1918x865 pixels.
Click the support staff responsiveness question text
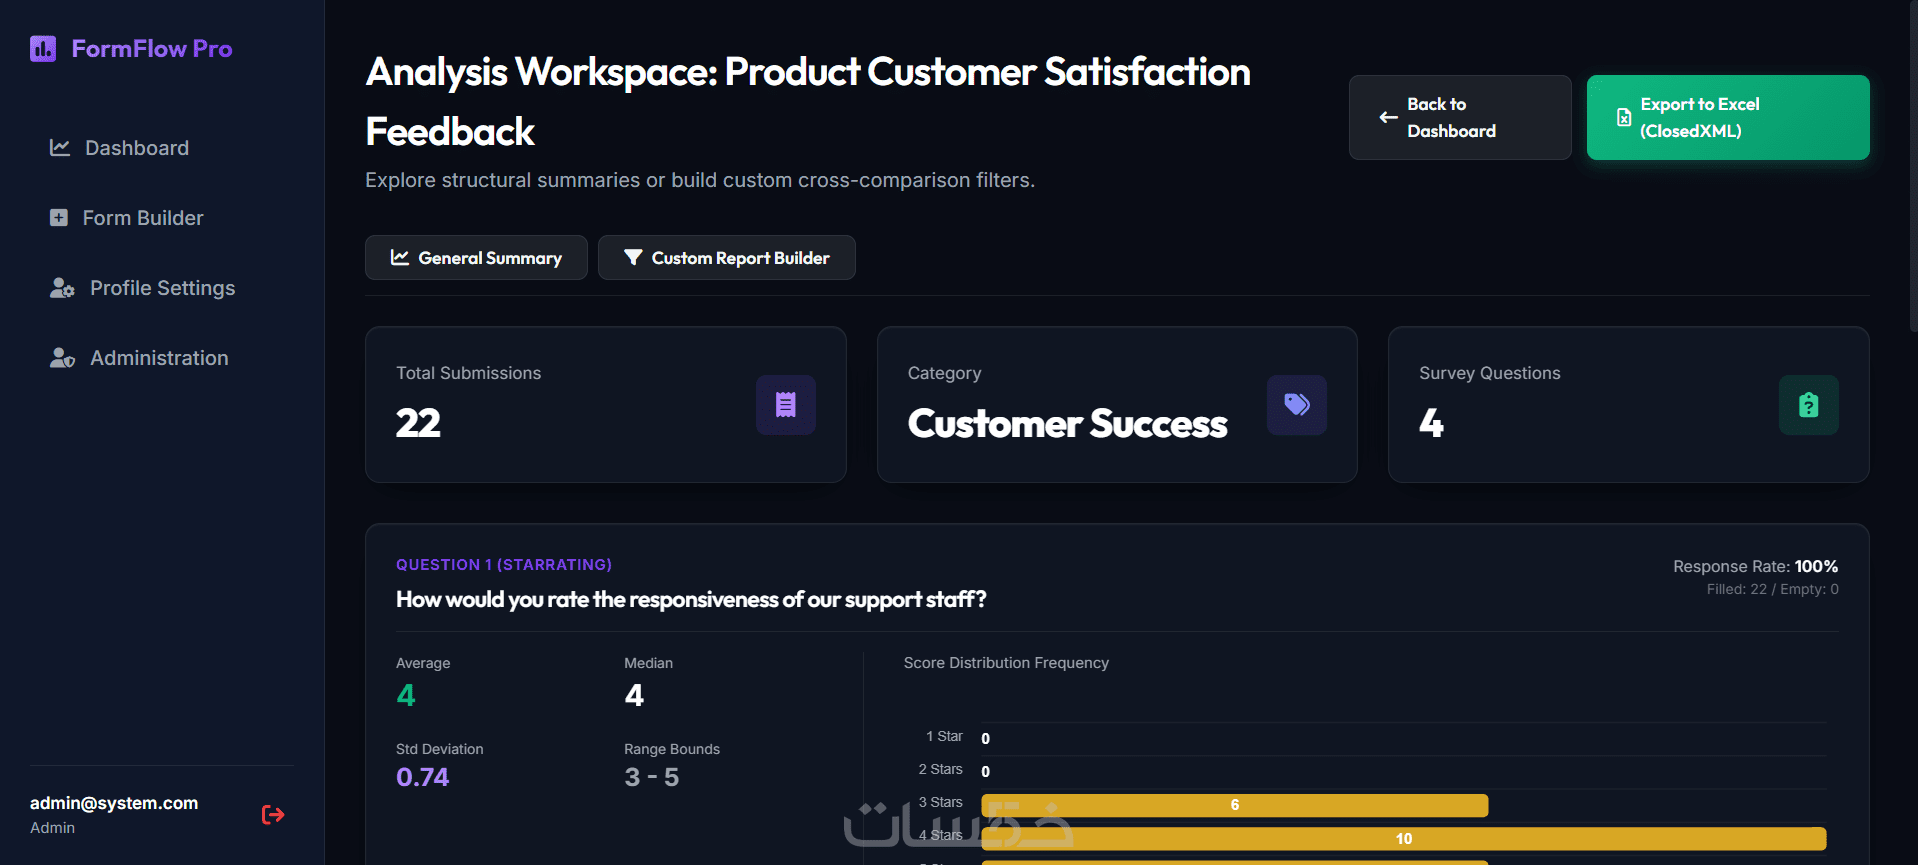[x=691, y=599]
